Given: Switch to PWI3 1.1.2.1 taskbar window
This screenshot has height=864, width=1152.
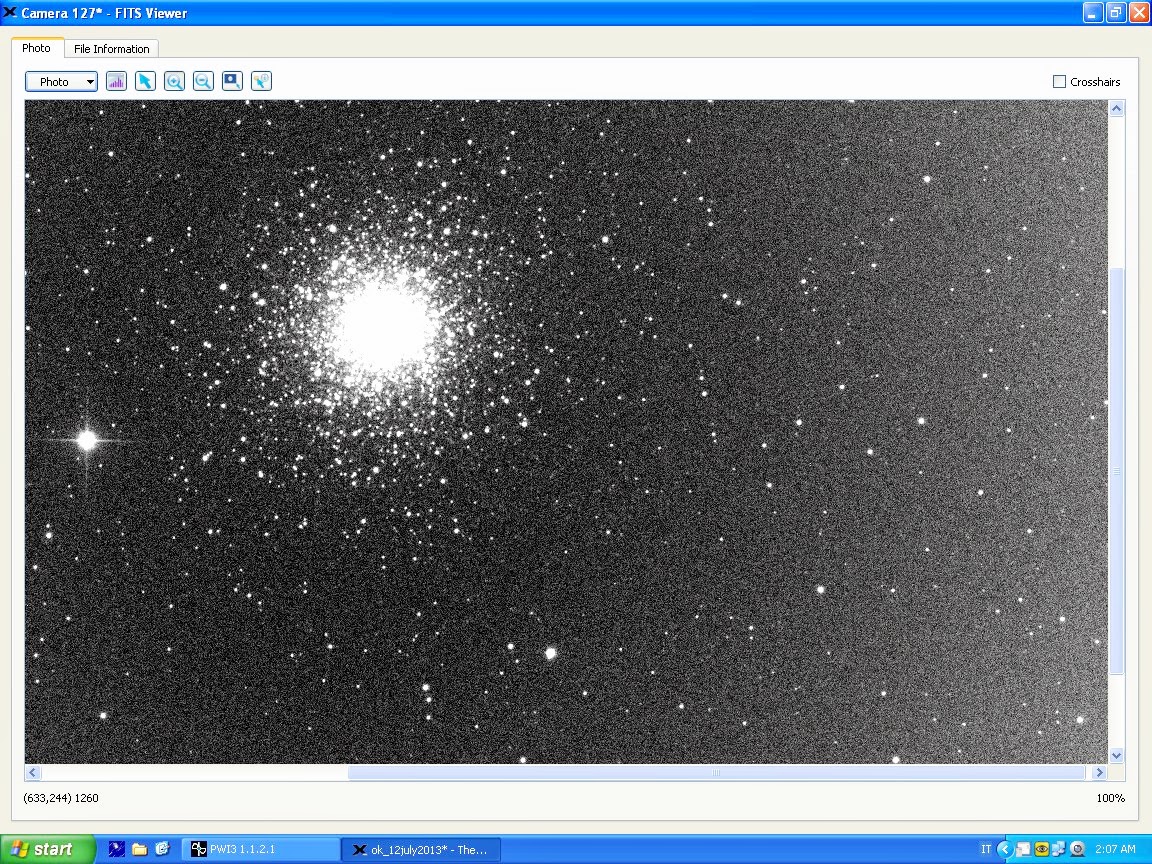Looking at the screenshot, I should (260, 849).
